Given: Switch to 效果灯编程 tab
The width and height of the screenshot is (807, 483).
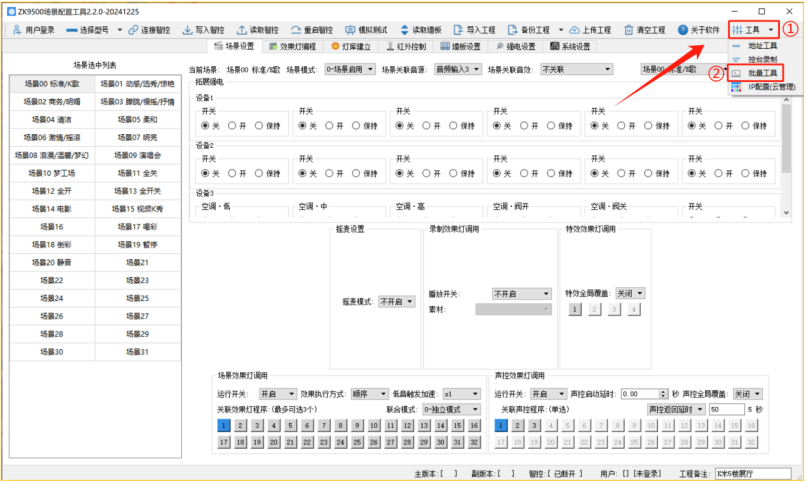Looking at the screenshot, I should tap(292, 46).
